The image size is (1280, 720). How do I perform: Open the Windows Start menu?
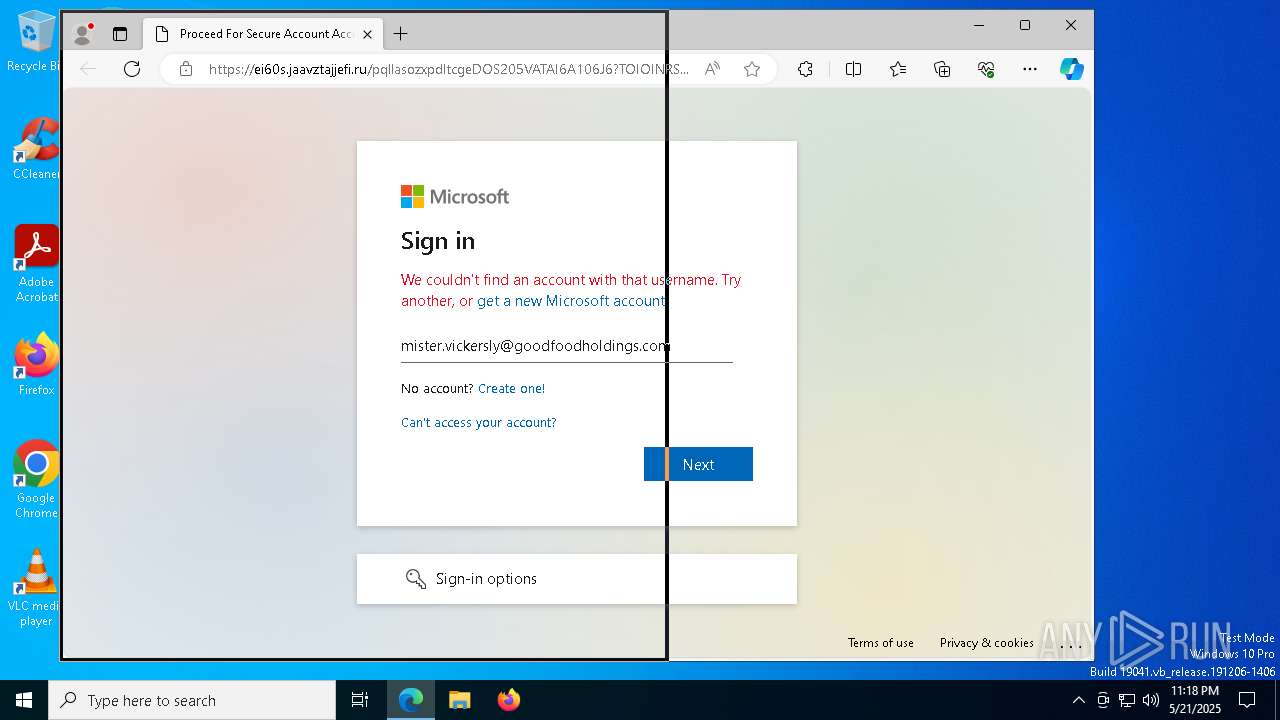click(x=24, y=700)
